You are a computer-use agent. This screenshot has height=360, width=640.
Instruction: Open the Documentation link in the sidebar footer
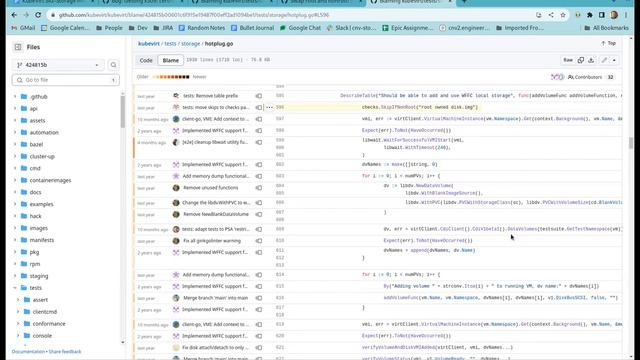click(x=28, y=351)
